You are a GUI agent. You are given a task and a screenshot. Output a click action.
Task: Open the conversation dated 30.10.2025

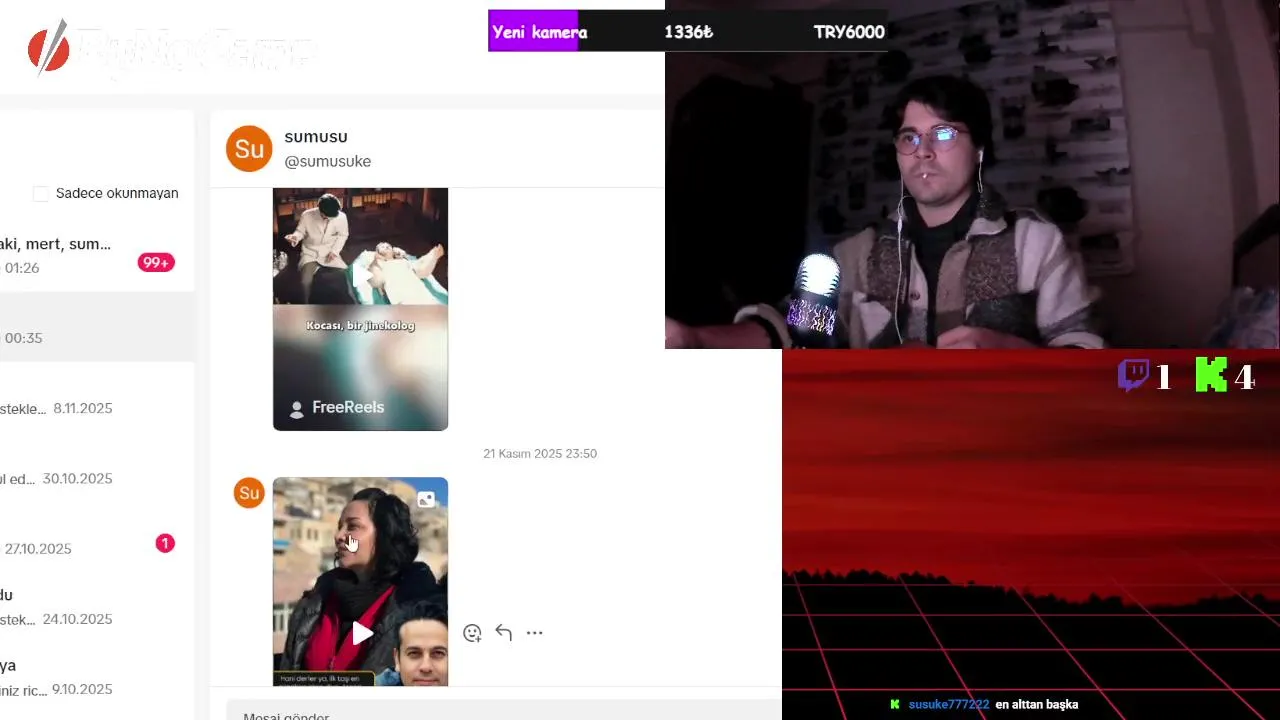point(97,467)
